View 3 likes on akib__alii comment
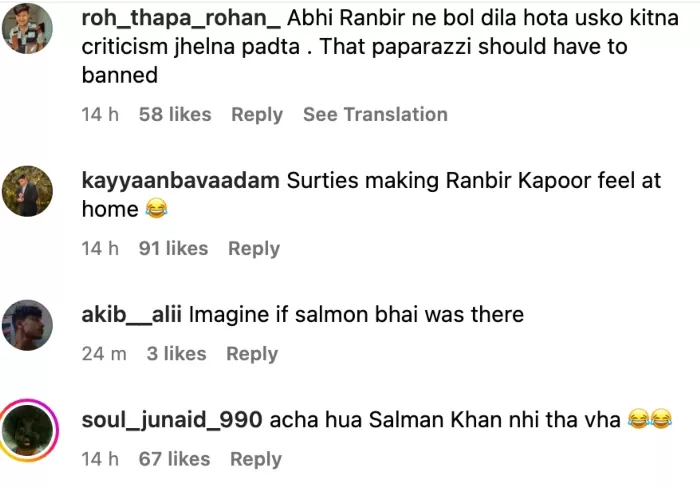Screen dimensions: 700x489 point(176,354)
